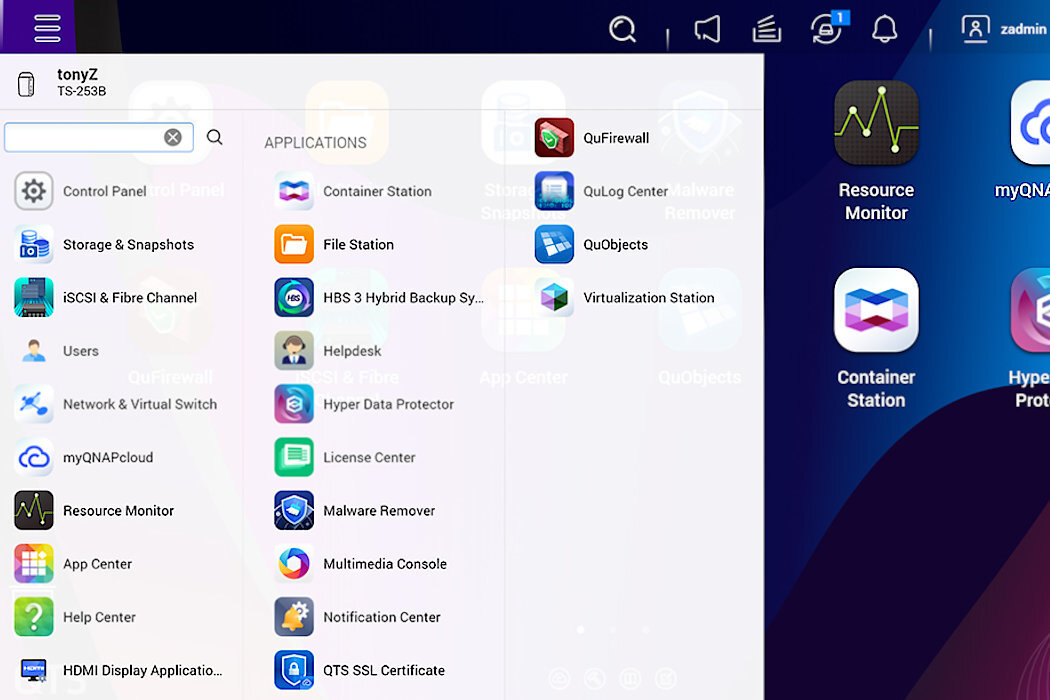Toggle the hamburger main menu button
Image resolution: width=1050 pixels, height=700 pixels.
click(x=47, y=28)
